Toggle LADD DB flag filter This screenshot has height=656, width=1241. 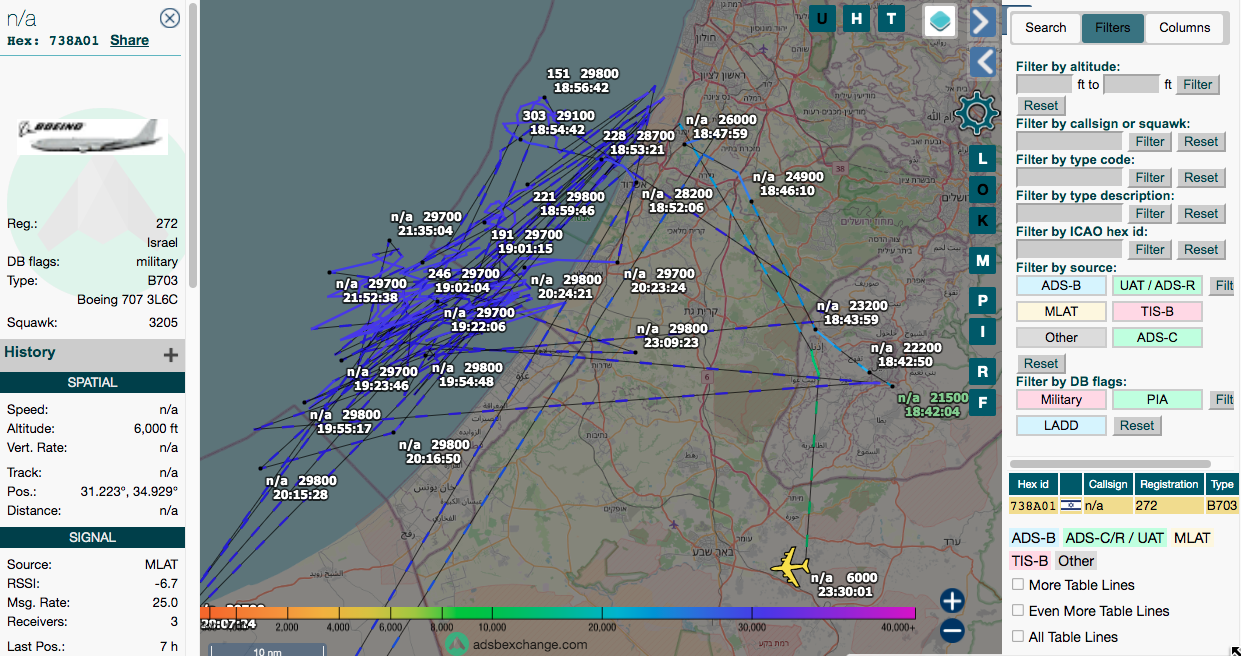(x=1061, y=426)
